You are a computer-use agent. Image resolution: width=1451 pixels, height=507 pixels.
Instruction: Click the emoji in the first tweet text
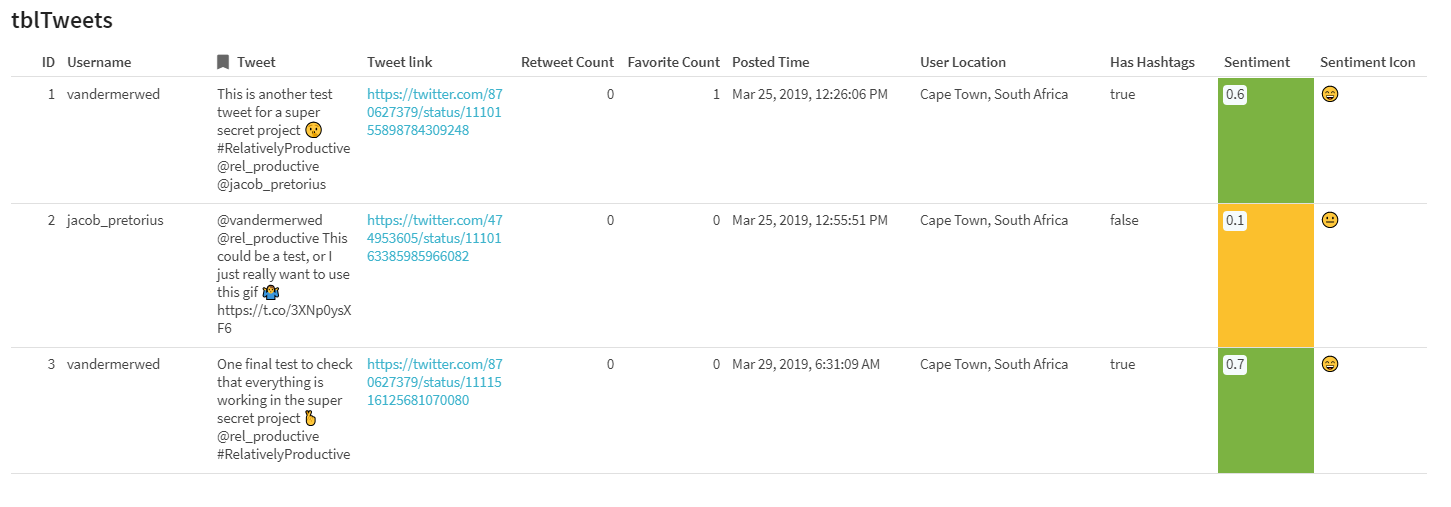[x=313, y=130]
